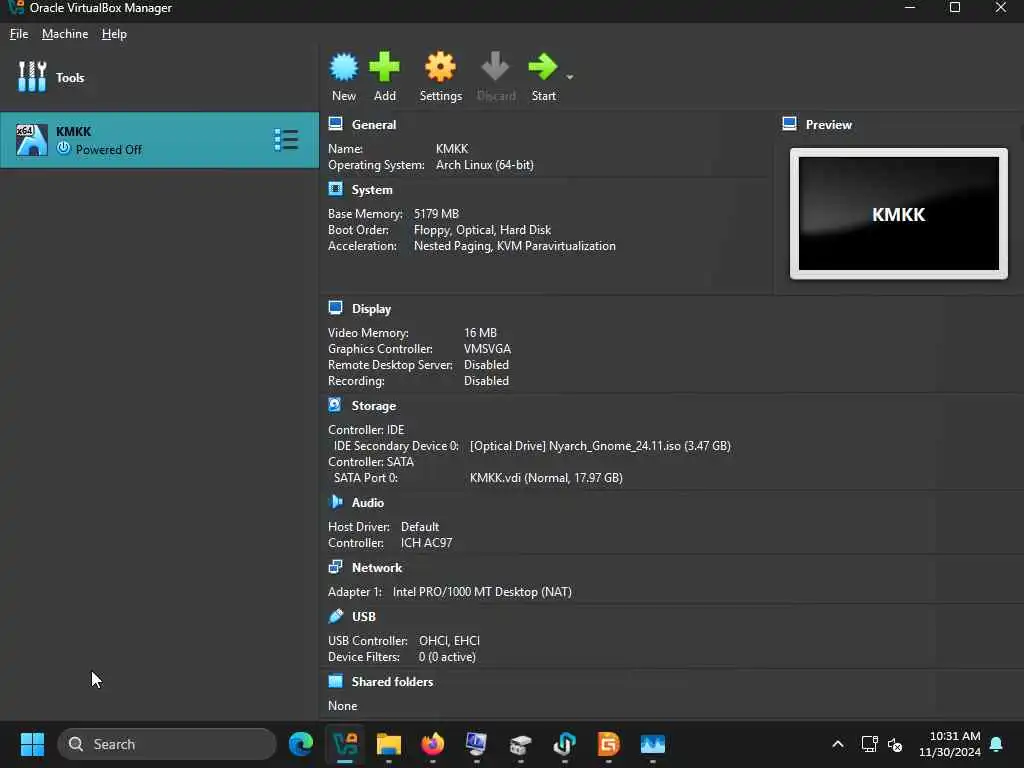This screenshot has height=768, width=1024.
Task: Open File Explorer from the taskbar
Action: coord(389,744)
